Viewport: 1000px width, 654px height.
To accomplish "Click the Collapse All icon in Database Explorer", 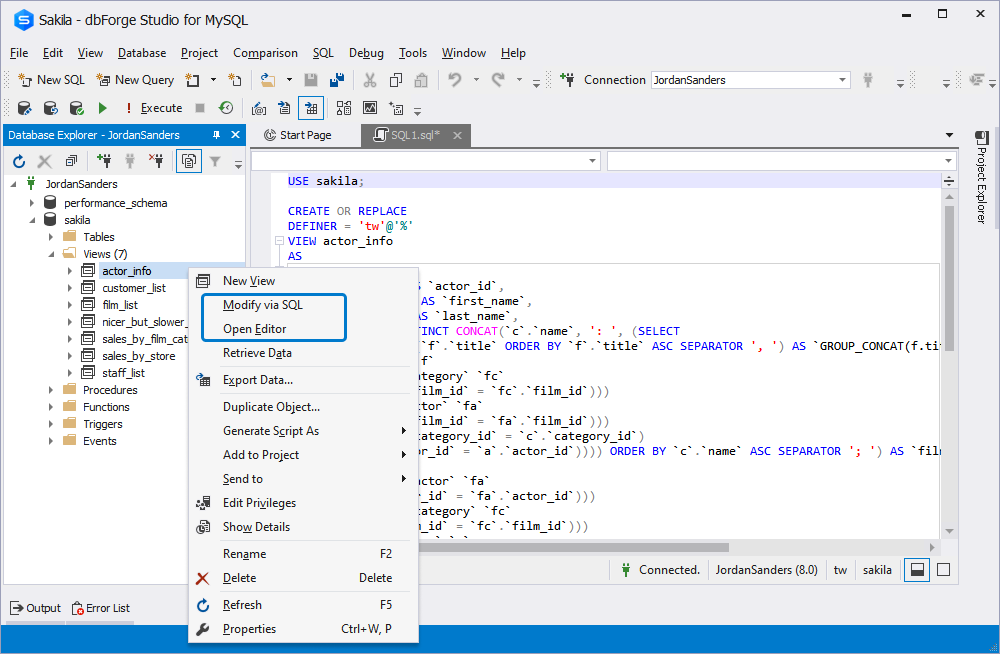I will pos(71,161).
